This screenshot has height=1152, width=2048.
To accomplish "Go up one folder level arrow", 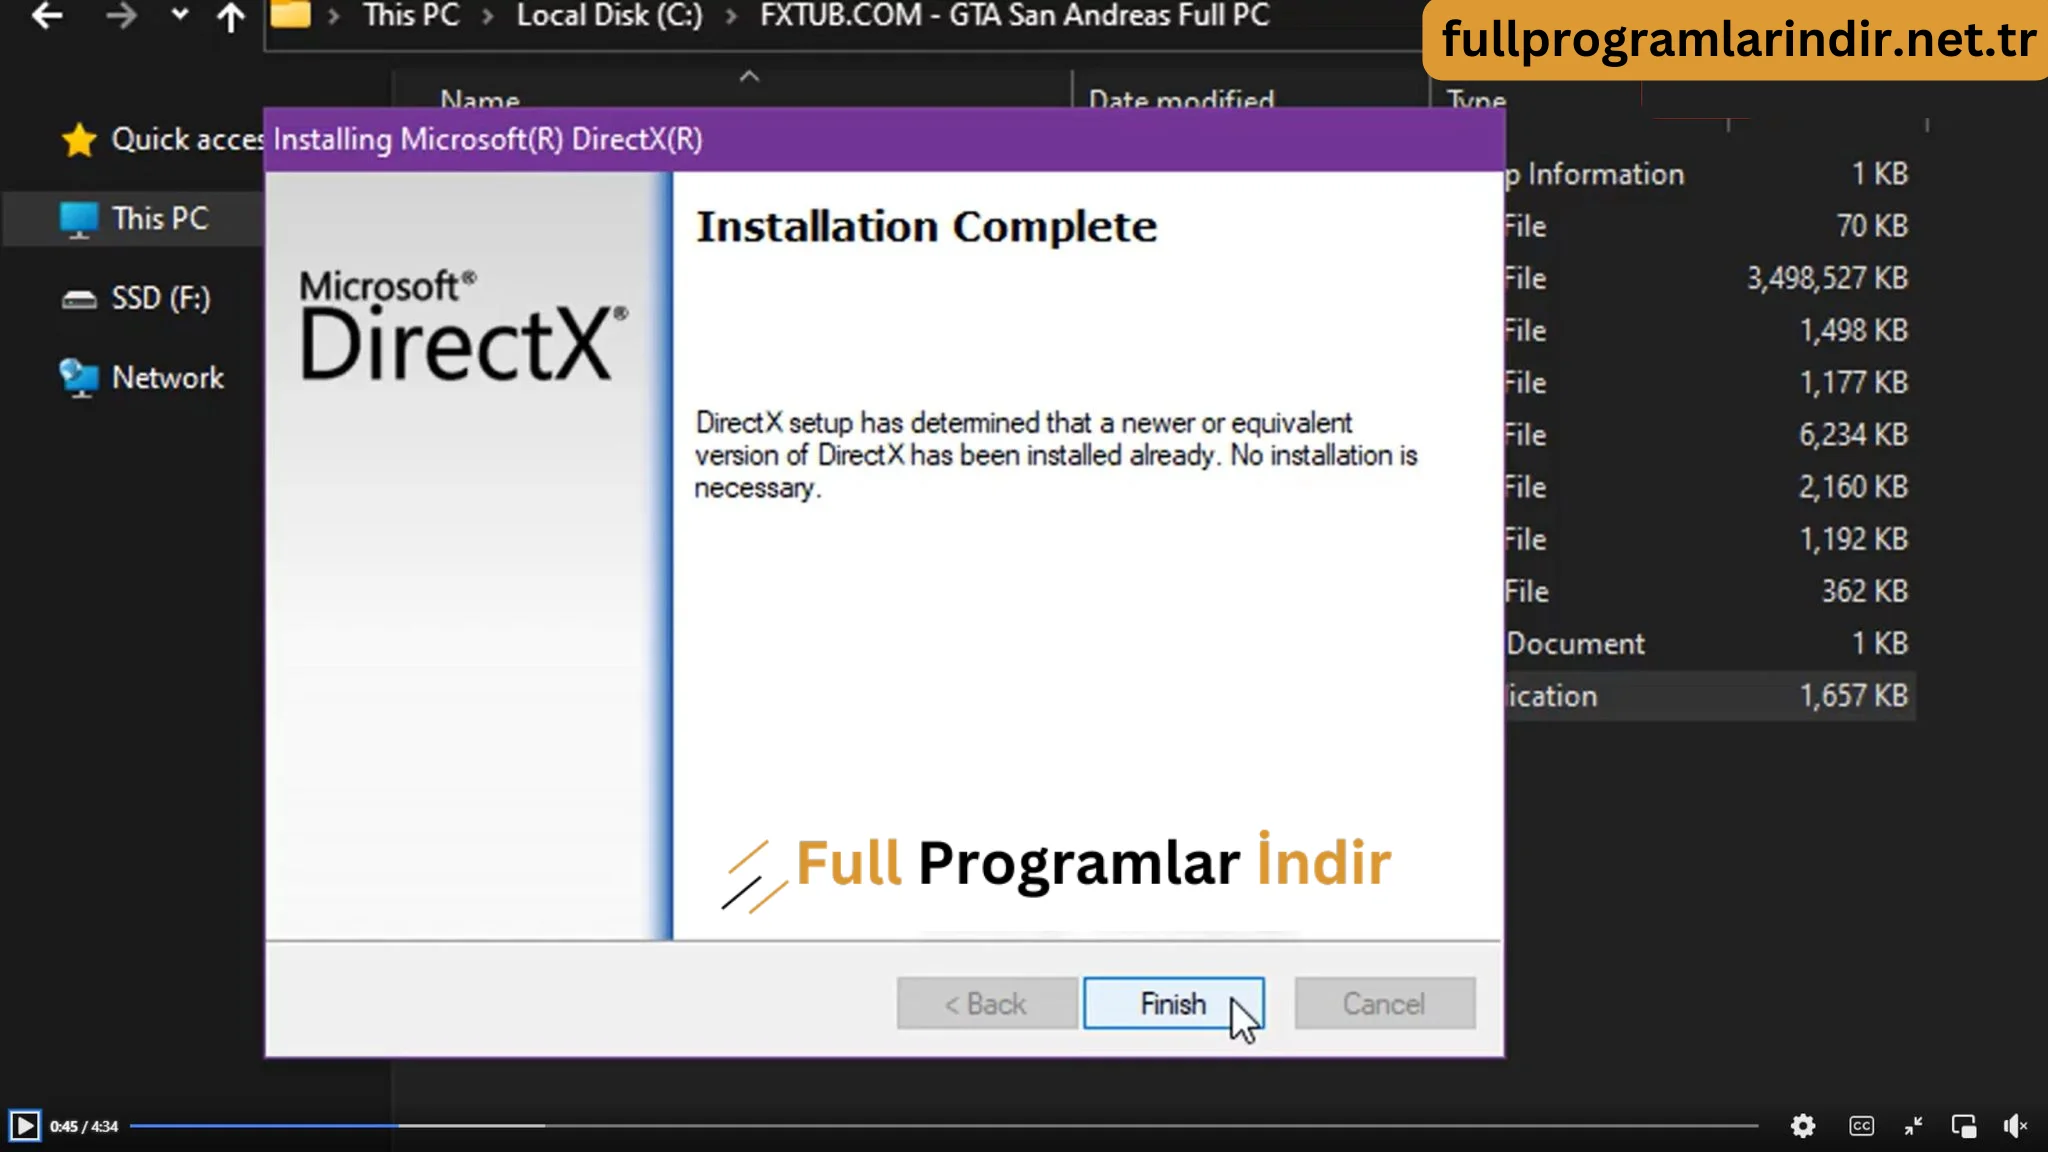I will [231, 16].
